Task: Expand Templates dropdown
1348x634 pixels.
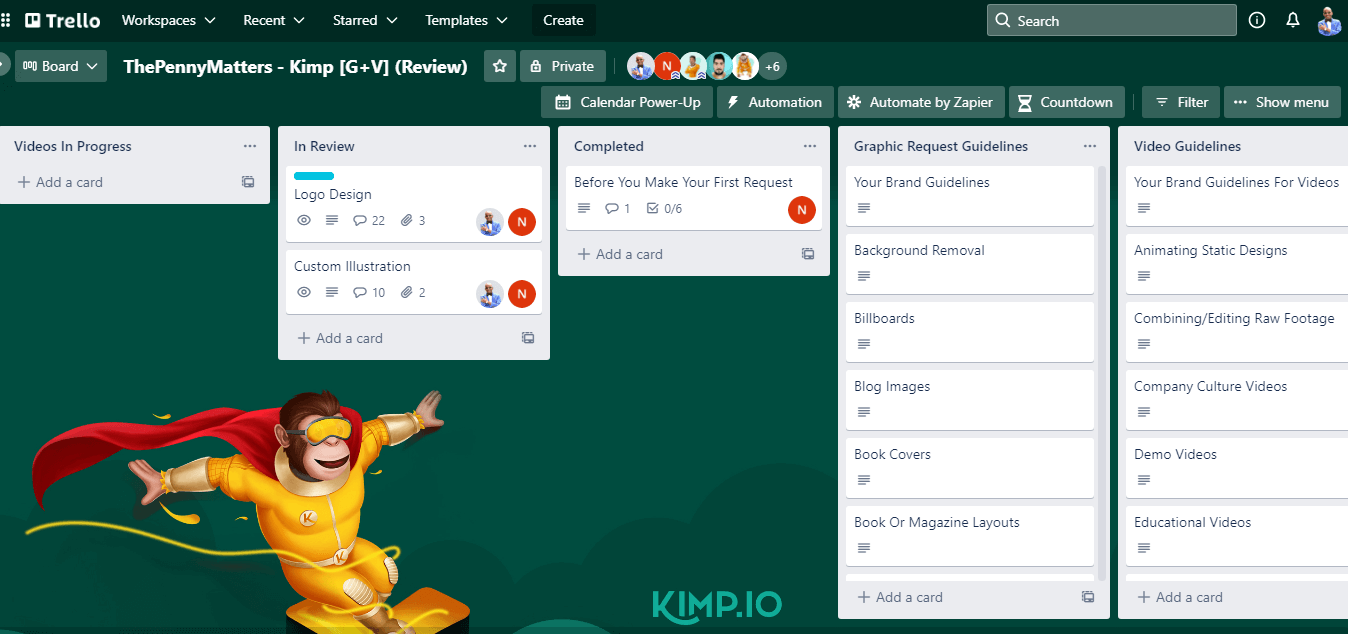Action: click(x=466, y=20)
